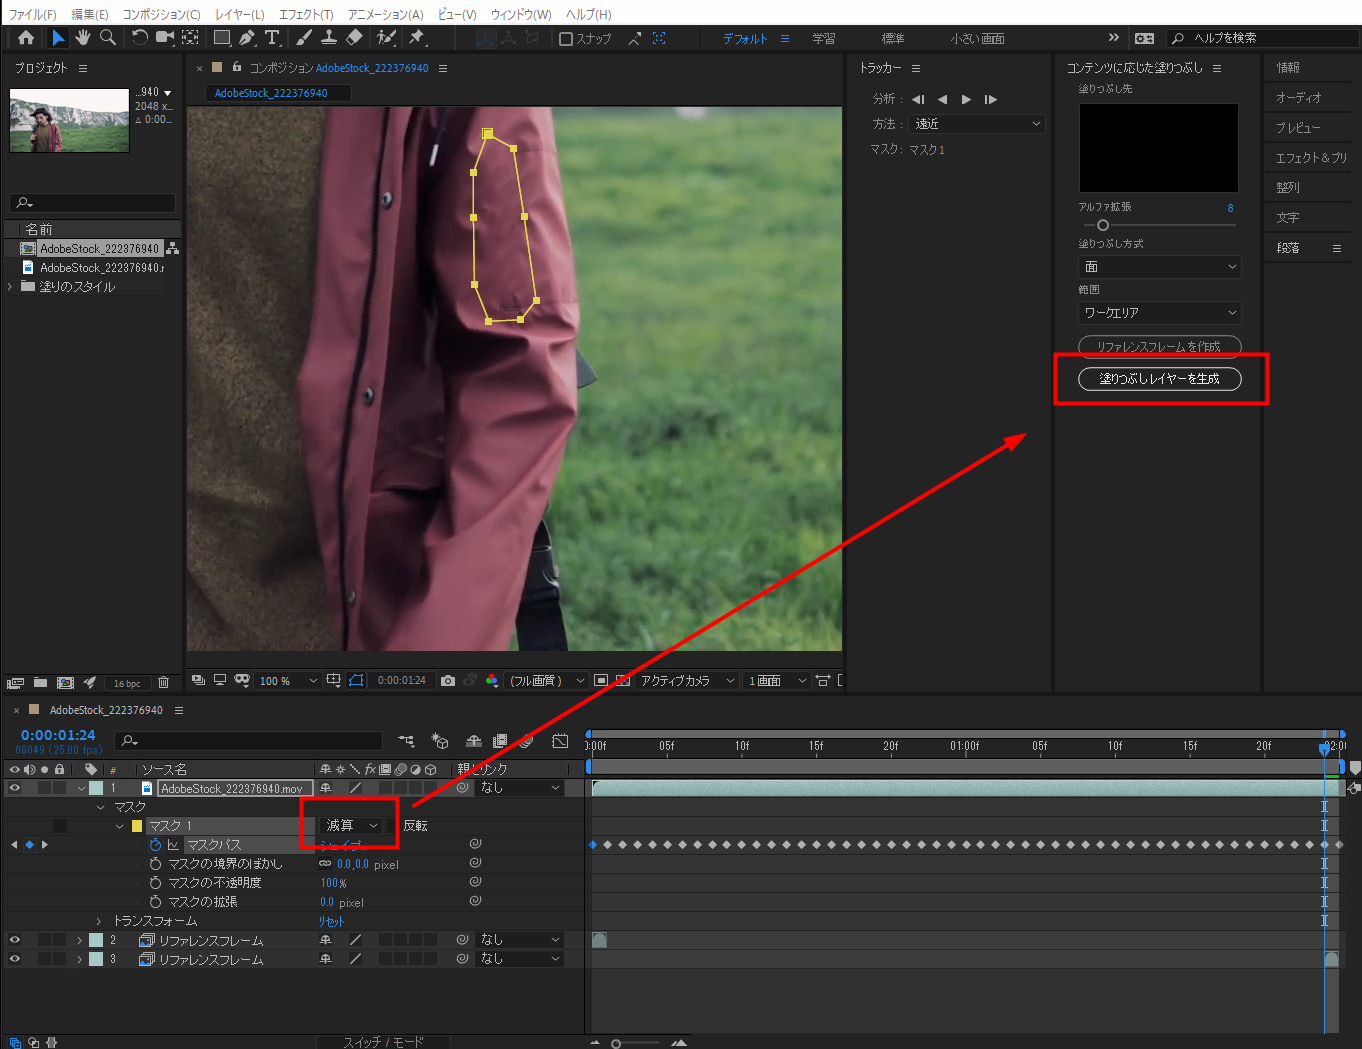This screenshot has height=1049, width=1362.
Task: Hide layer 2 リファレンスフレーム eye icon
Action: click(x=14, y=940)
